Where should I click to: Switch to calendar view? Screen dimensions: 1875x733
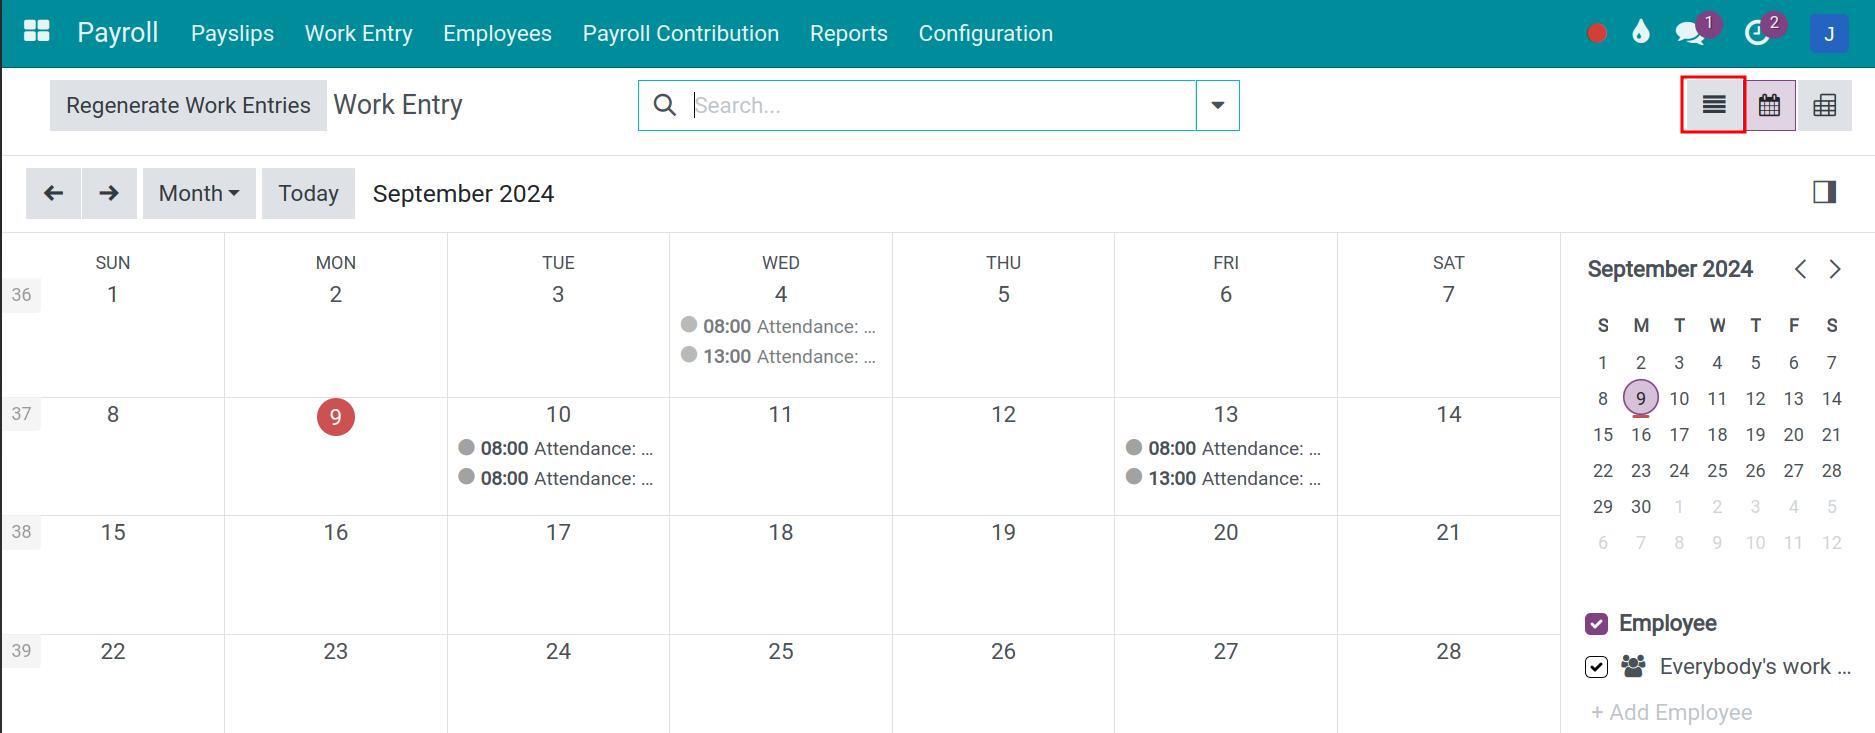pos(1770,105)
